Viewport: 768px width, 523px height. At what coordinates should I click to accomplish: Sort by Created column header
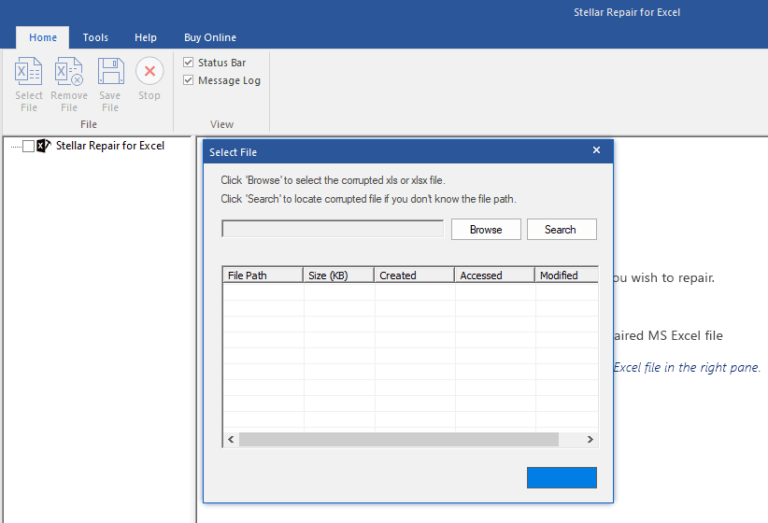(414, 275)
